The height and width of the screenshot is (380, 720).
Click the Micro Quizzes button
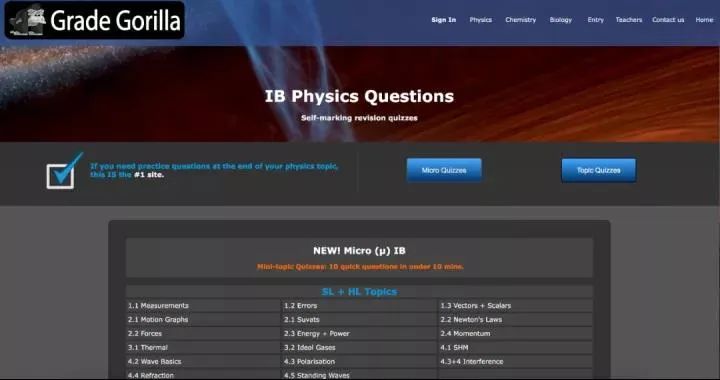tap(444, 170)
